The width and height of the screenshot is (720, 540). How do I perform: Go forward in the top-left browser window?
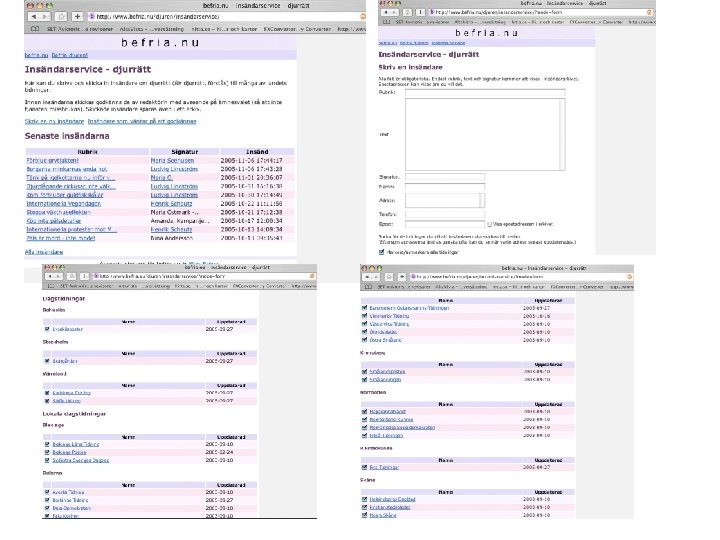click(x=45, y=17)
